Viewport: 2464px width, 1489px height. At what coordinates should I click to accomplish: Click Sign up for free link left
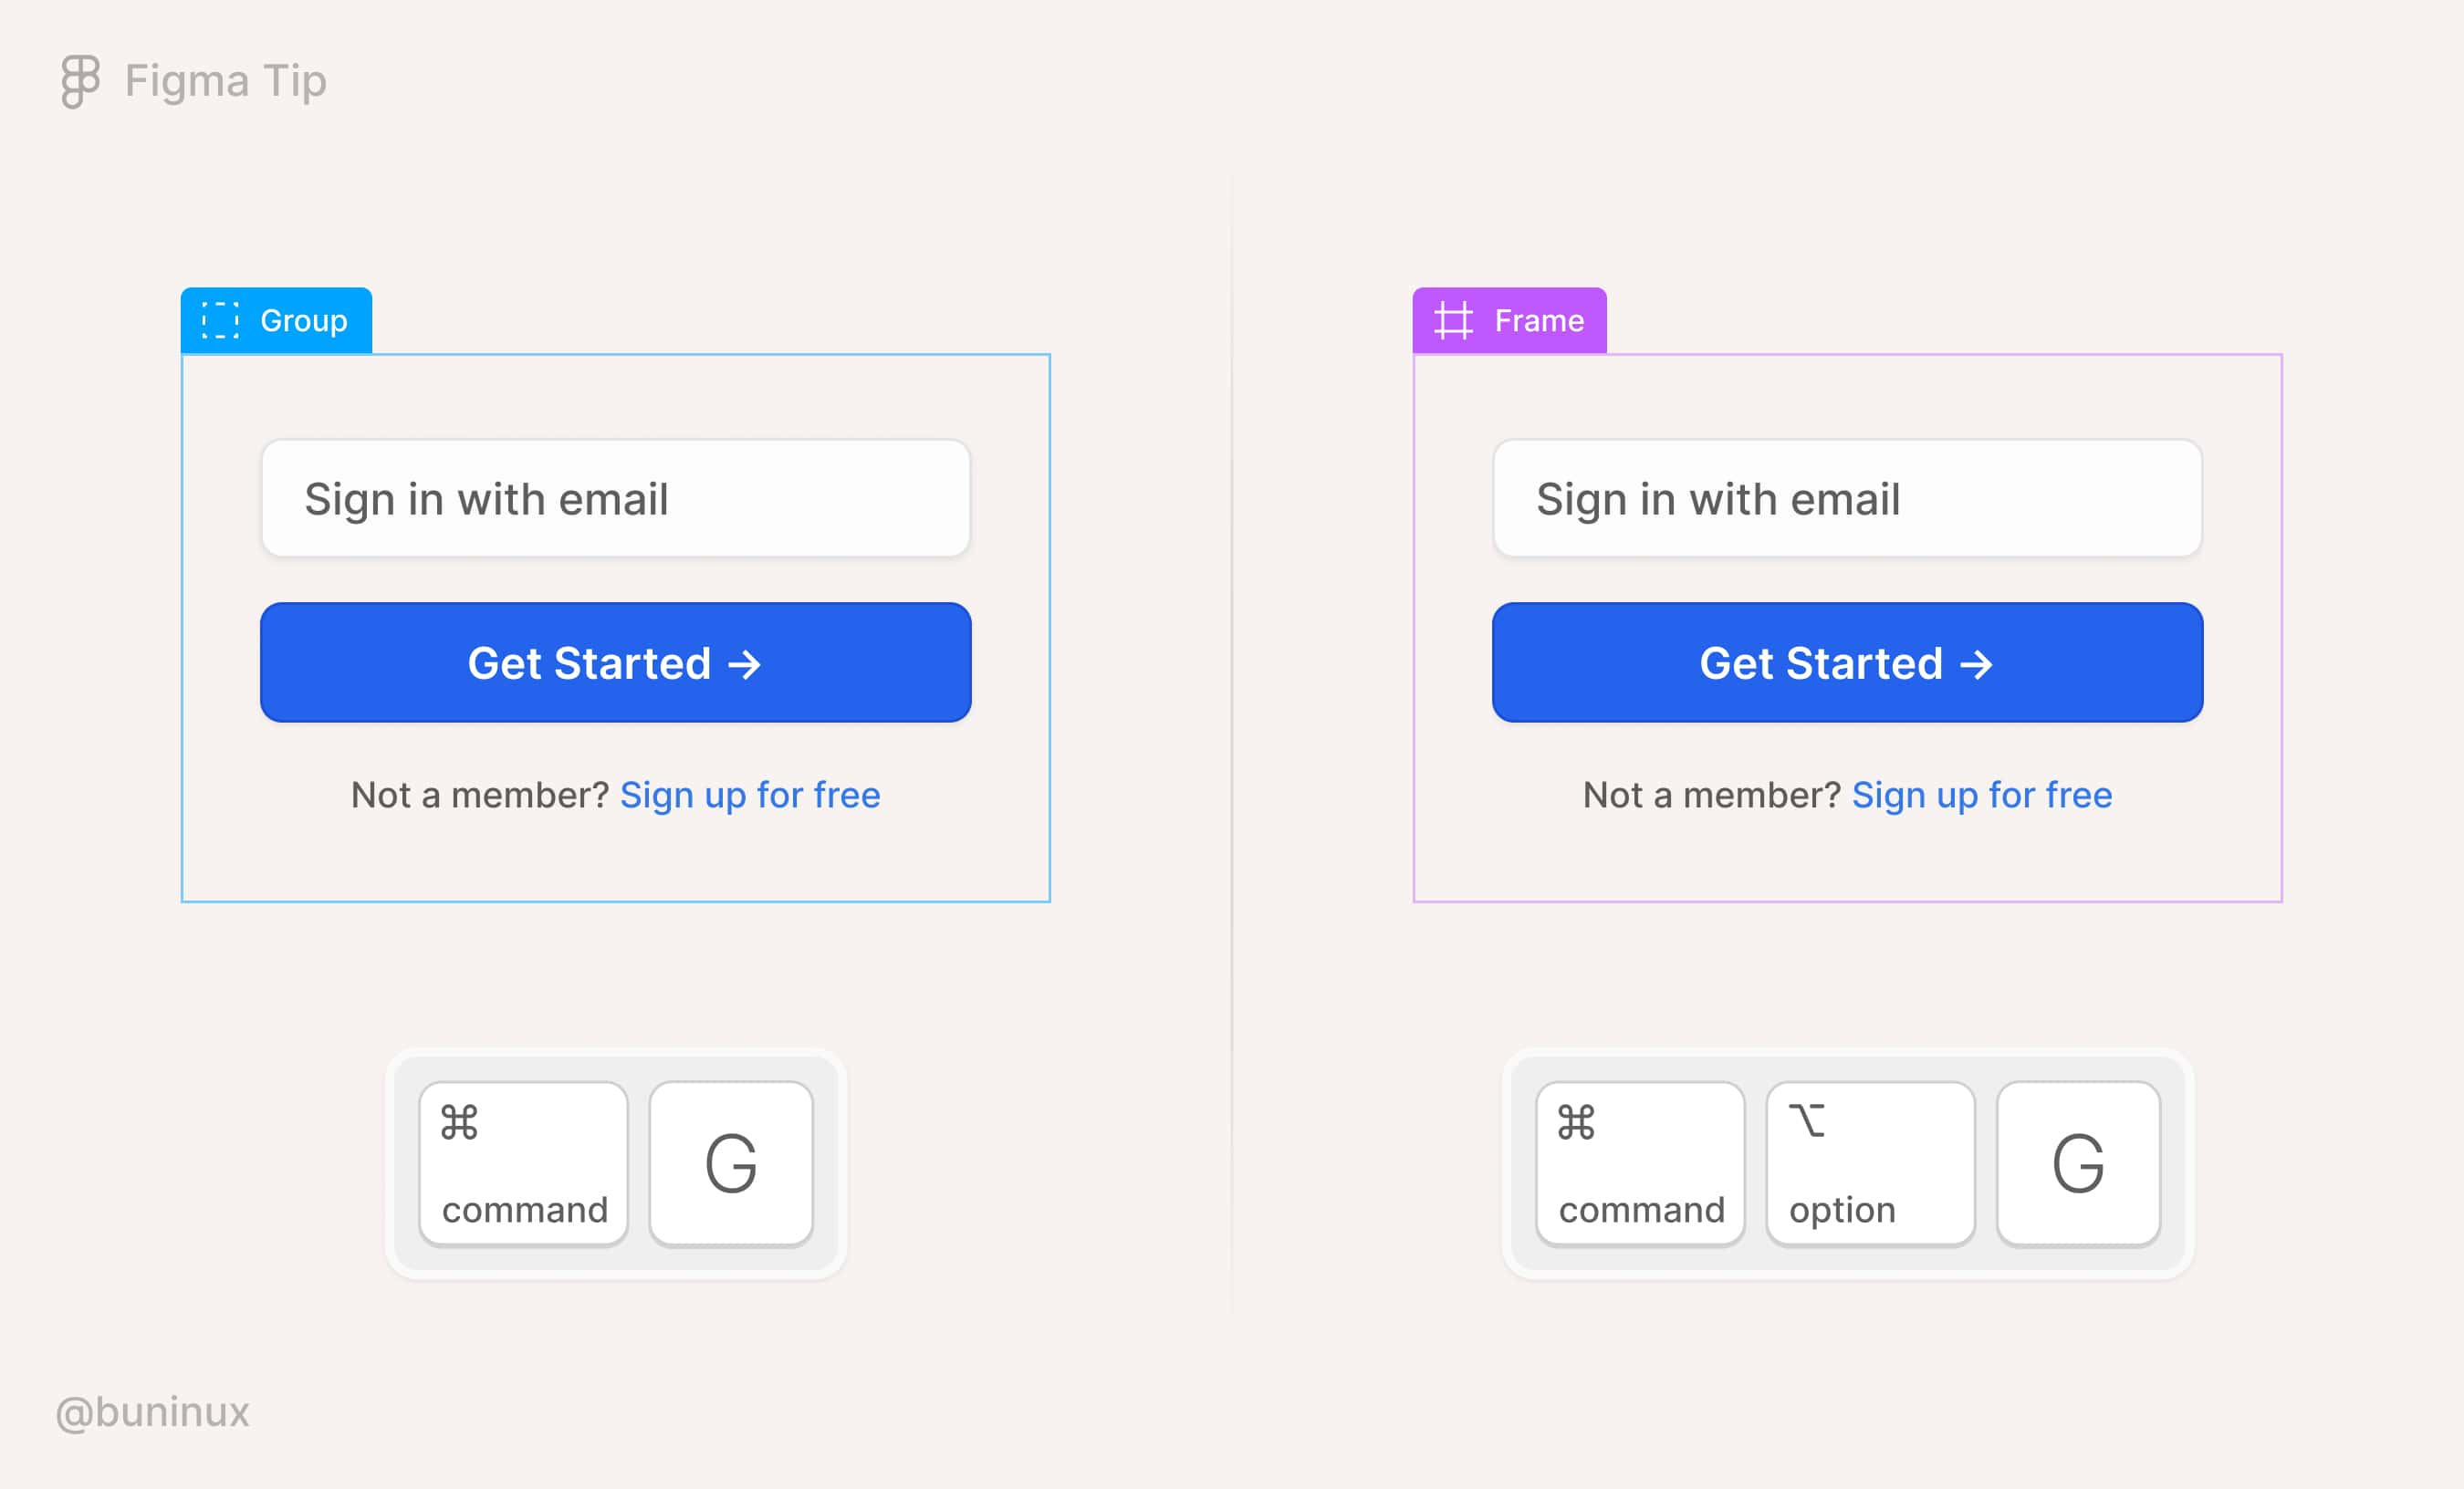click(758, 796)
